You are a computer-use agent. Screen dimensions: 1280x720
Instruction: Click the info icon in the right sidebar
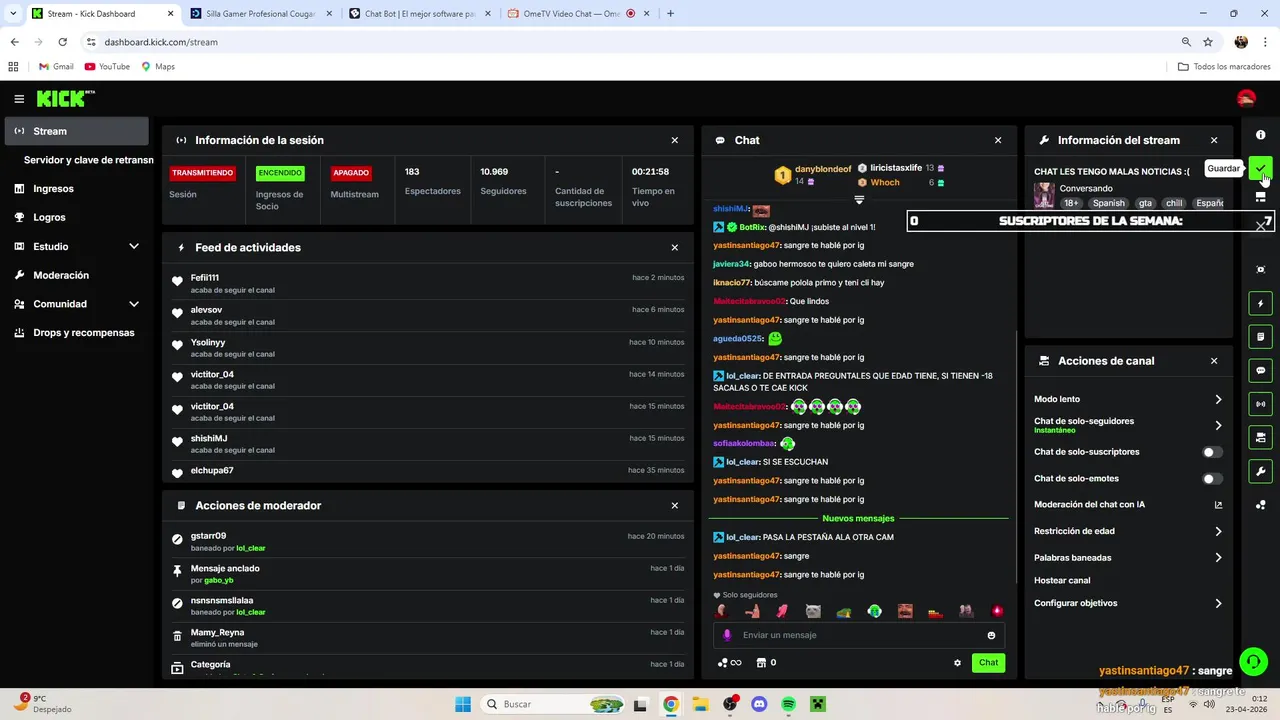1260,135
